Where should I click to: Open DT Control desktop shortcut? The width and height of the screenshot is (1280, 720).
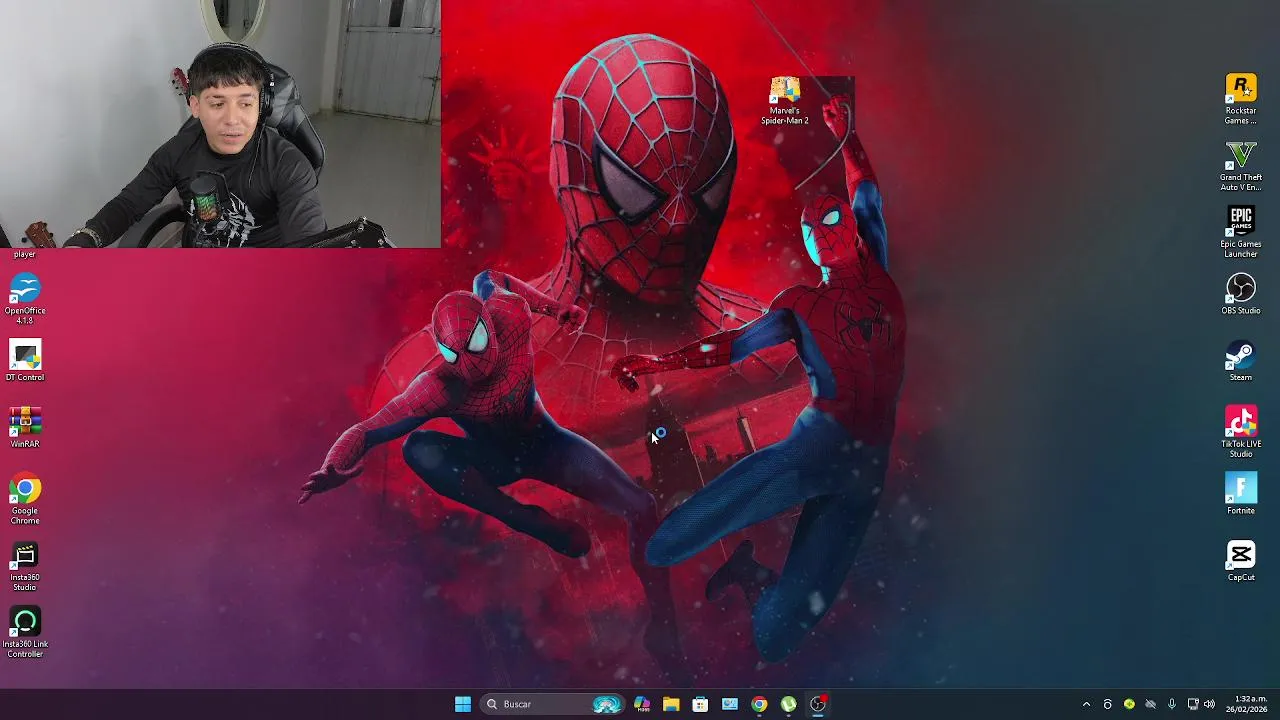click(25, 361)
